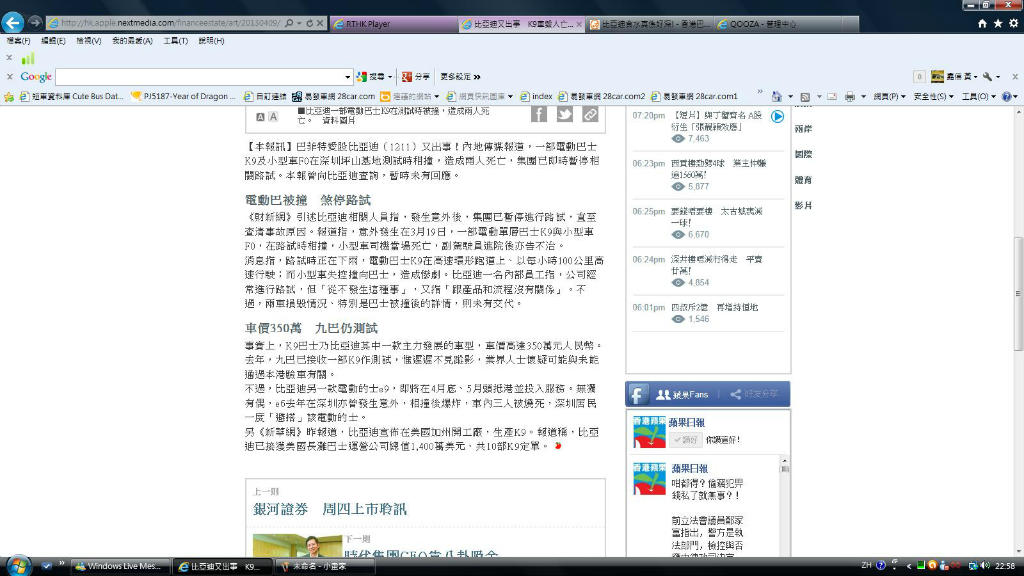Click the taskbar ZH language indicator
Image resolution: width=1024 pixels, height=576 pixels.
[867, 566]
